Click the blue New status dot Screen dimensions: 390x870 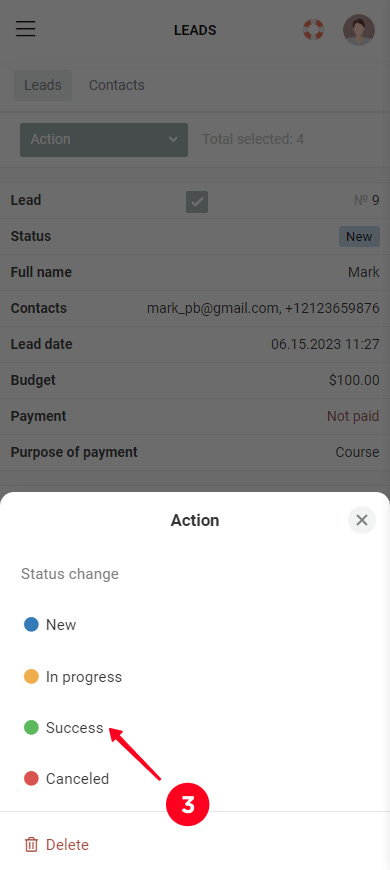(x=31, y=625)
